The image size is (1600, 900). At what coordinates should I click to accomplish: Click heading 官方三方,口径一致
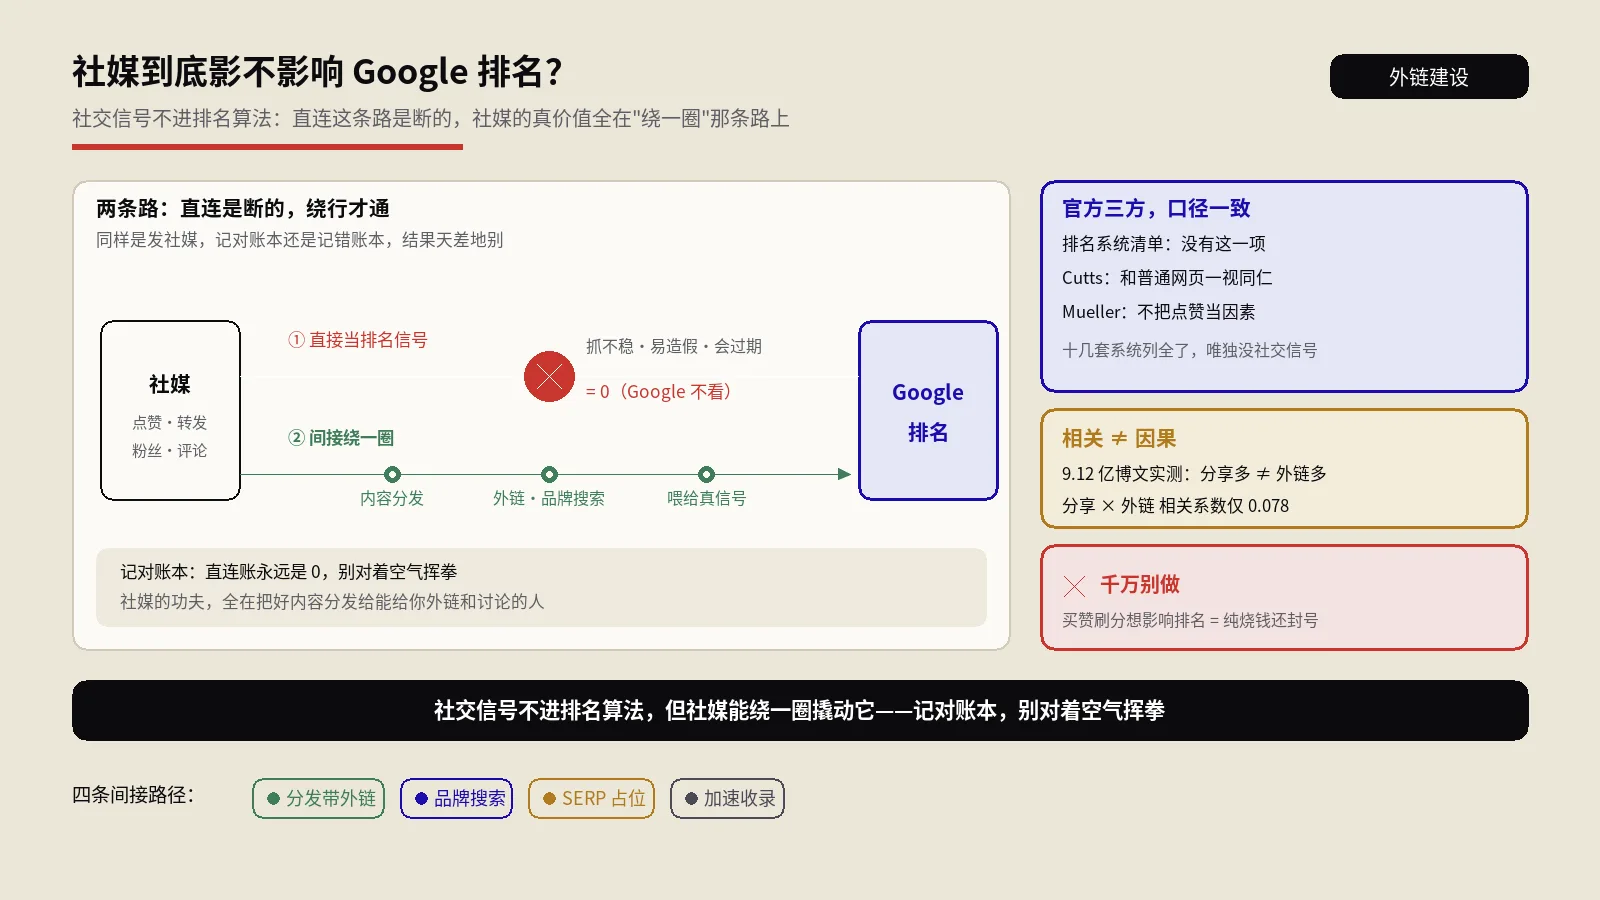pyautogui.click(x=1157, y=208)
